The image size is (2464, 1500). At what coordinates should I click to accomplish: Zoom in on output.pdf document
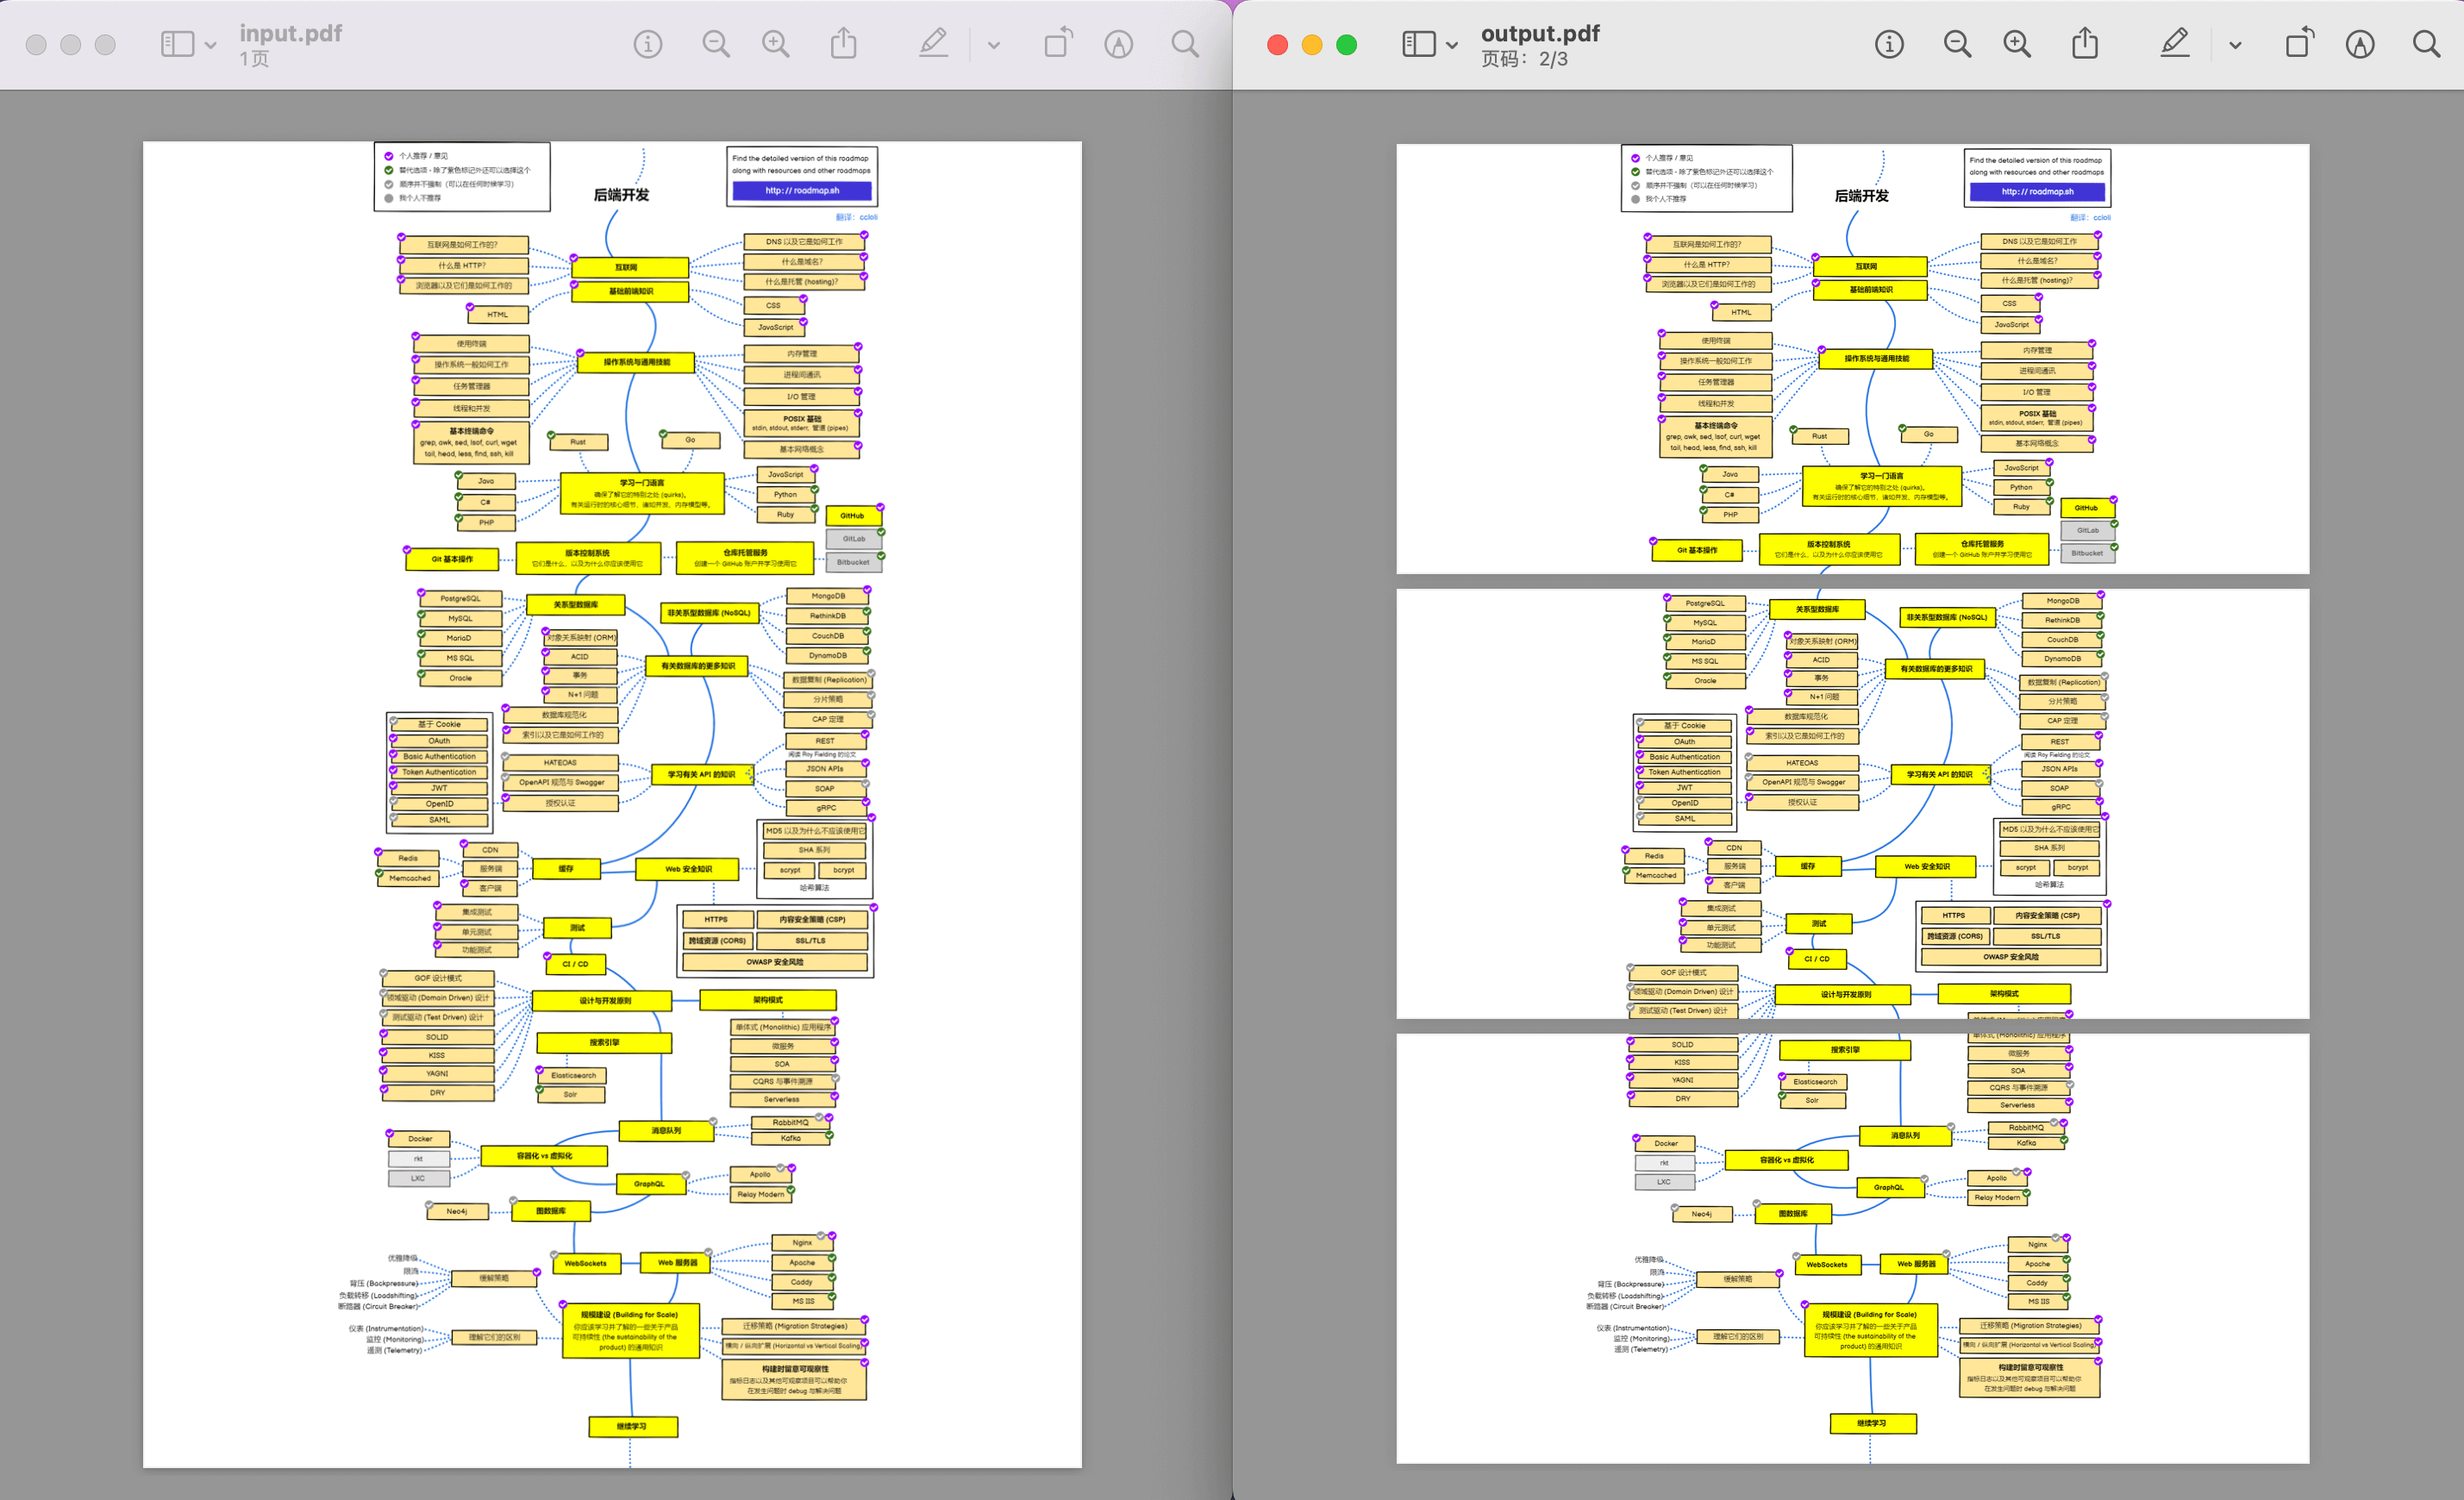click(x=2017, y=44)
